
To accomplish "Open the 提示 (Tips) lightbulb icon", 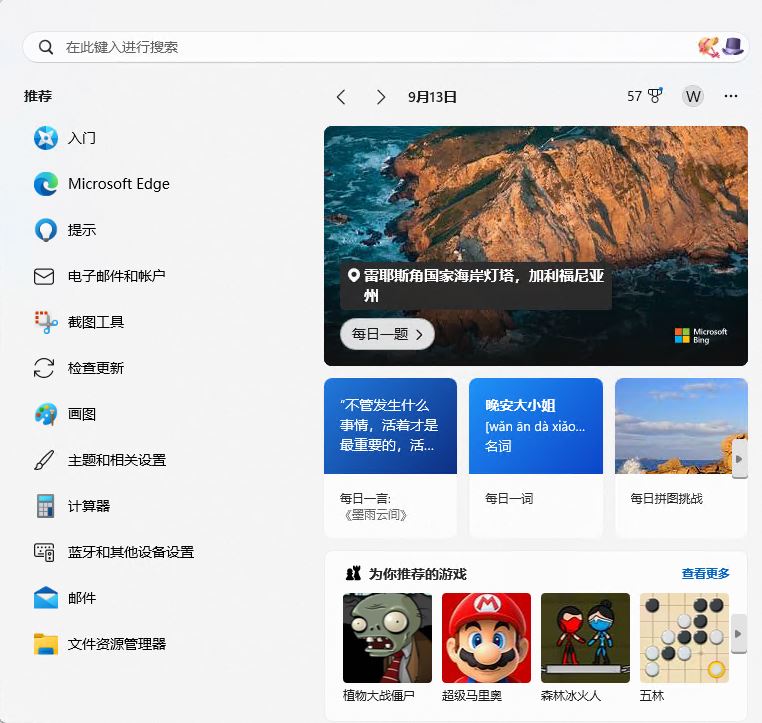I will [x=46, y=230].
